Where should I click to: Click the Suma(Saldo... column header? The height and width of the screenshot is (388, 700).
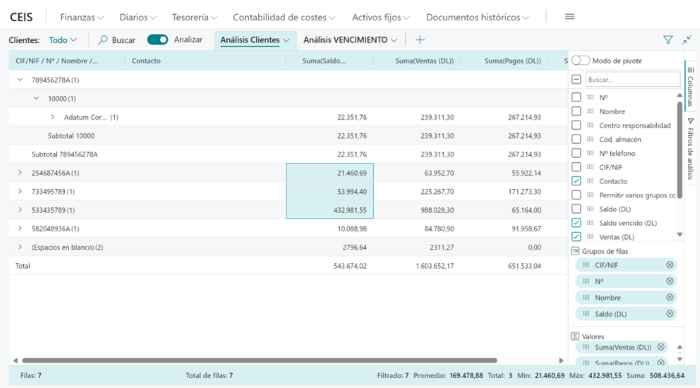click(324, 61)
